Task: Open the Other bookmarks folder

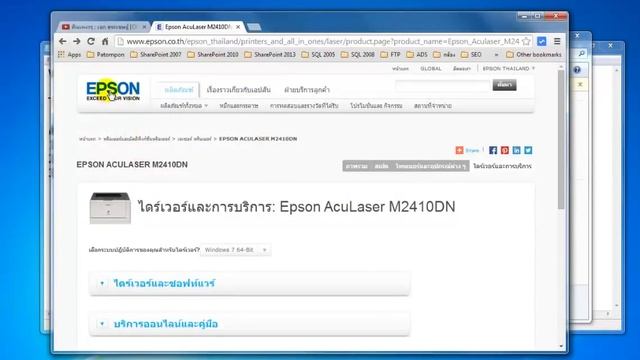Action: coord(533,54)
